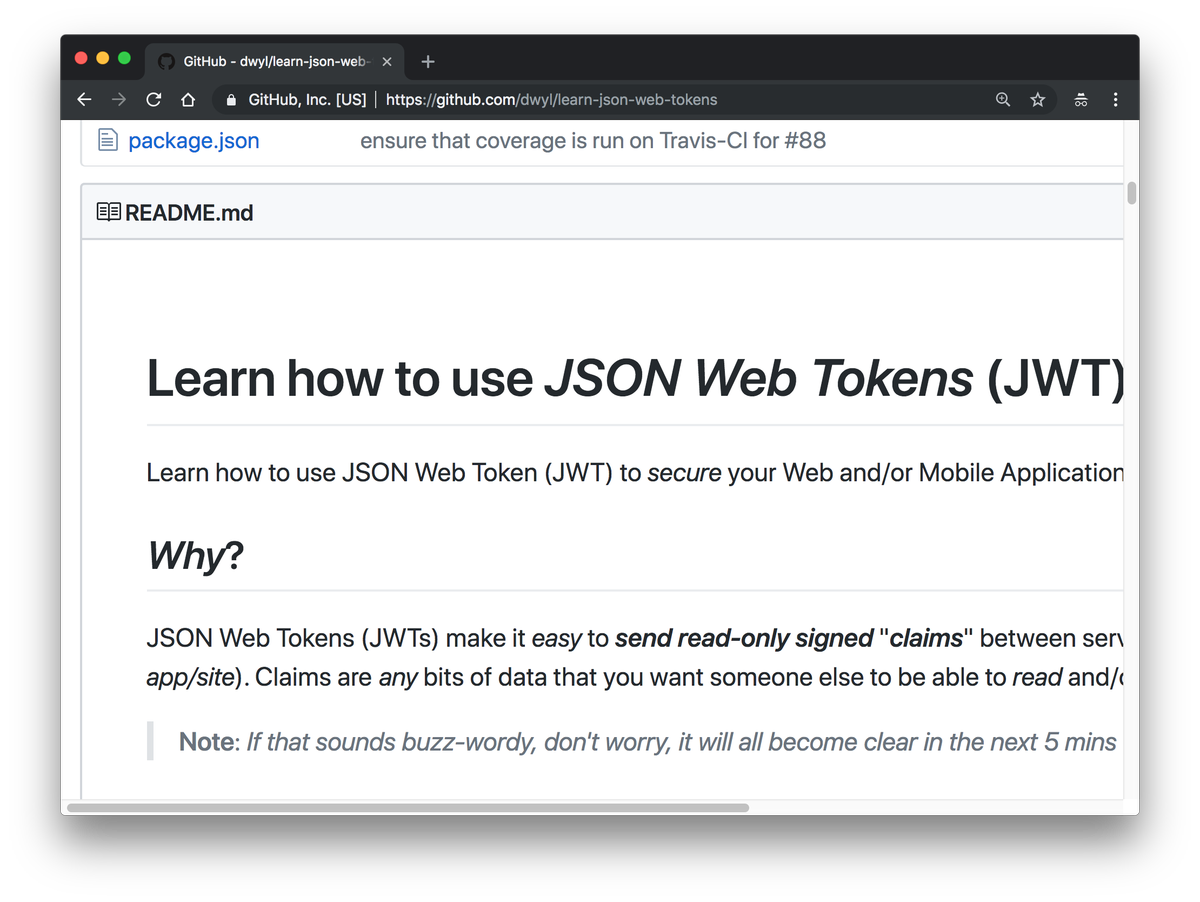Click the README.md book icon
The width and height of the screenshot is (1200, 902).
(x=108, y=212)
